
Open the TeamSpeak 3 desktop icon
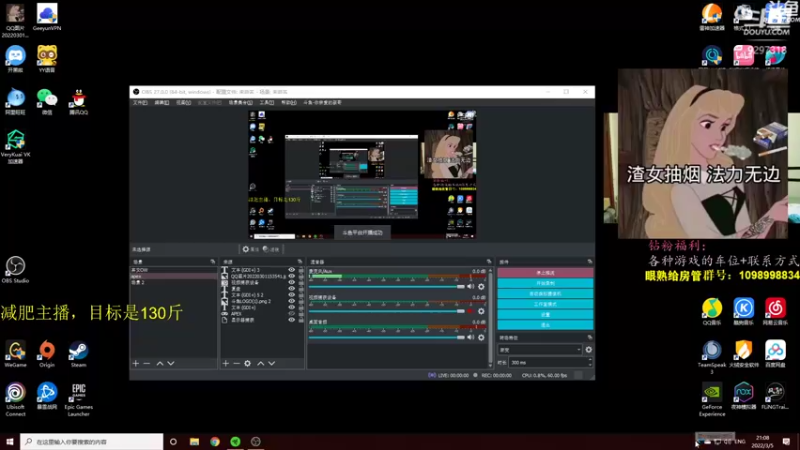coord(712,357)
